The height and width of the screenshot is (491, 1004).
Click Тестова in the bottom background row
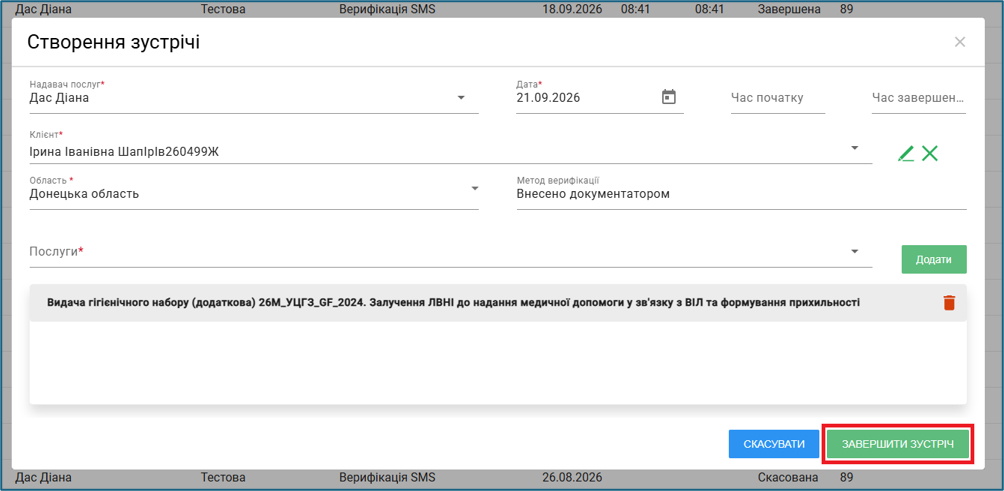coord(223,478)
